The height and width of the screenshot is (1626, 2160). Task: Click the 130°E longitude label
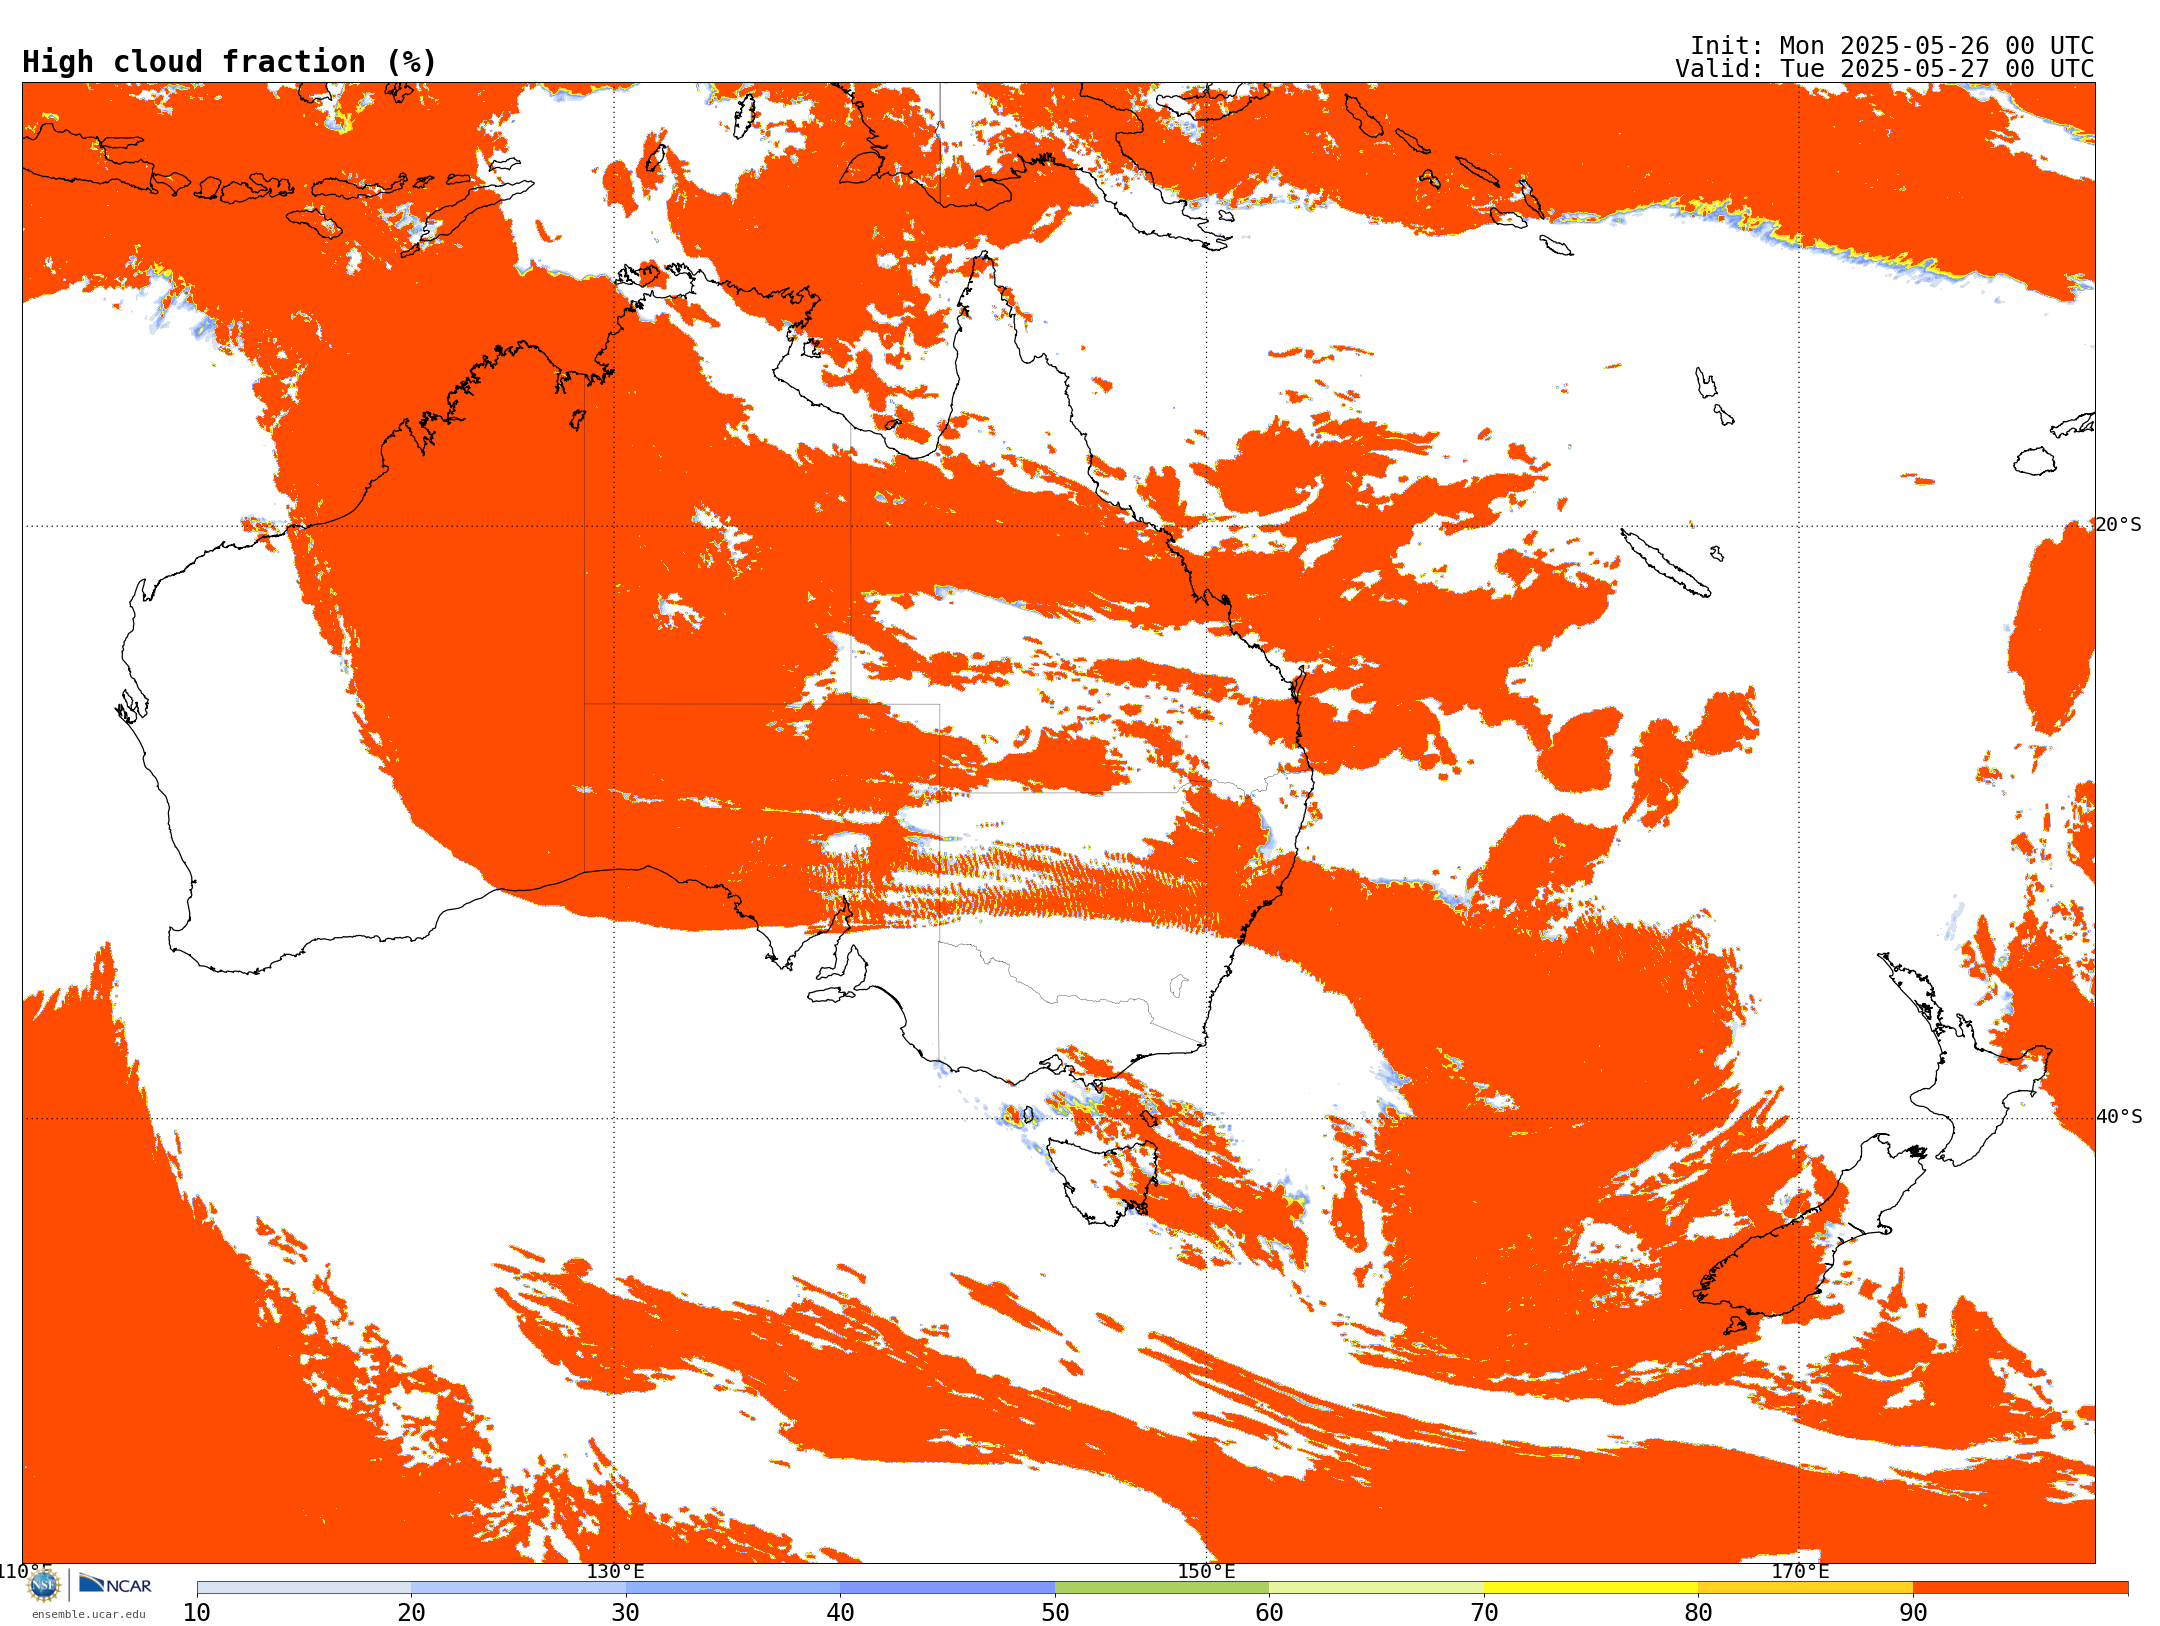tap(615, 1571)
